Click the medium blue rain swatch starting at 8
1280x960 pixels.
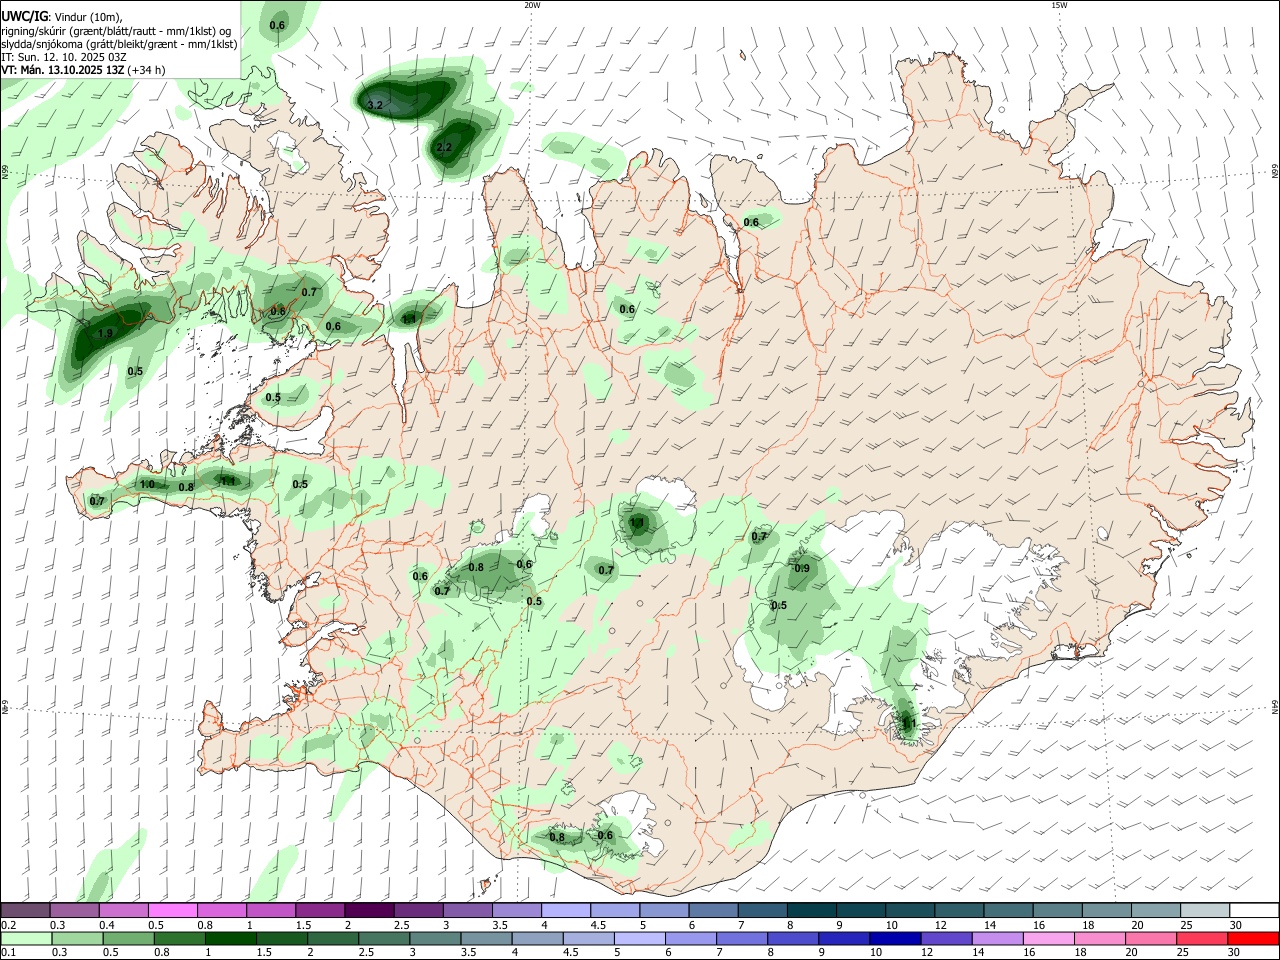click(793, 938)
